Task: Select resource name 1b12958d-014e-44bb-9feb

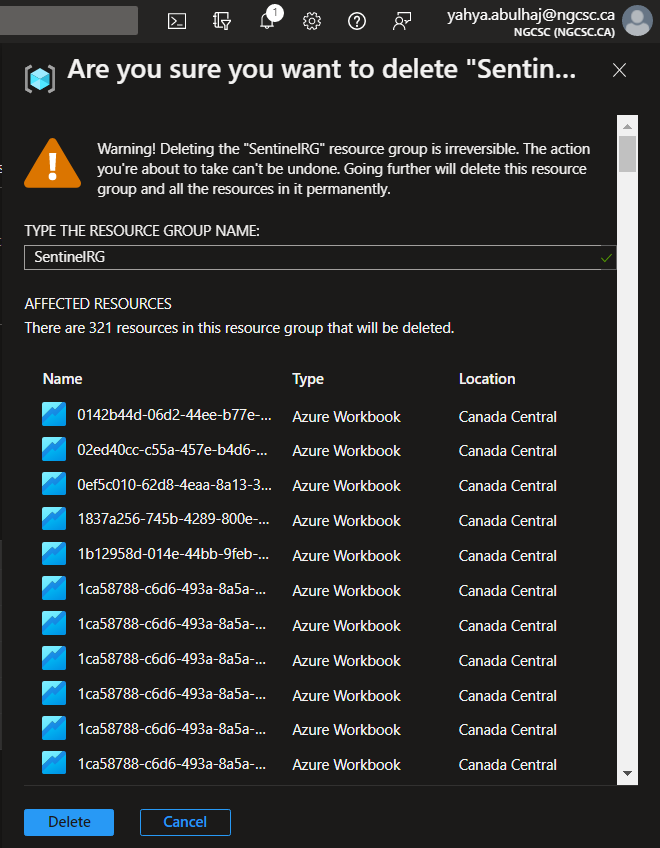Action: click(173, 554)
